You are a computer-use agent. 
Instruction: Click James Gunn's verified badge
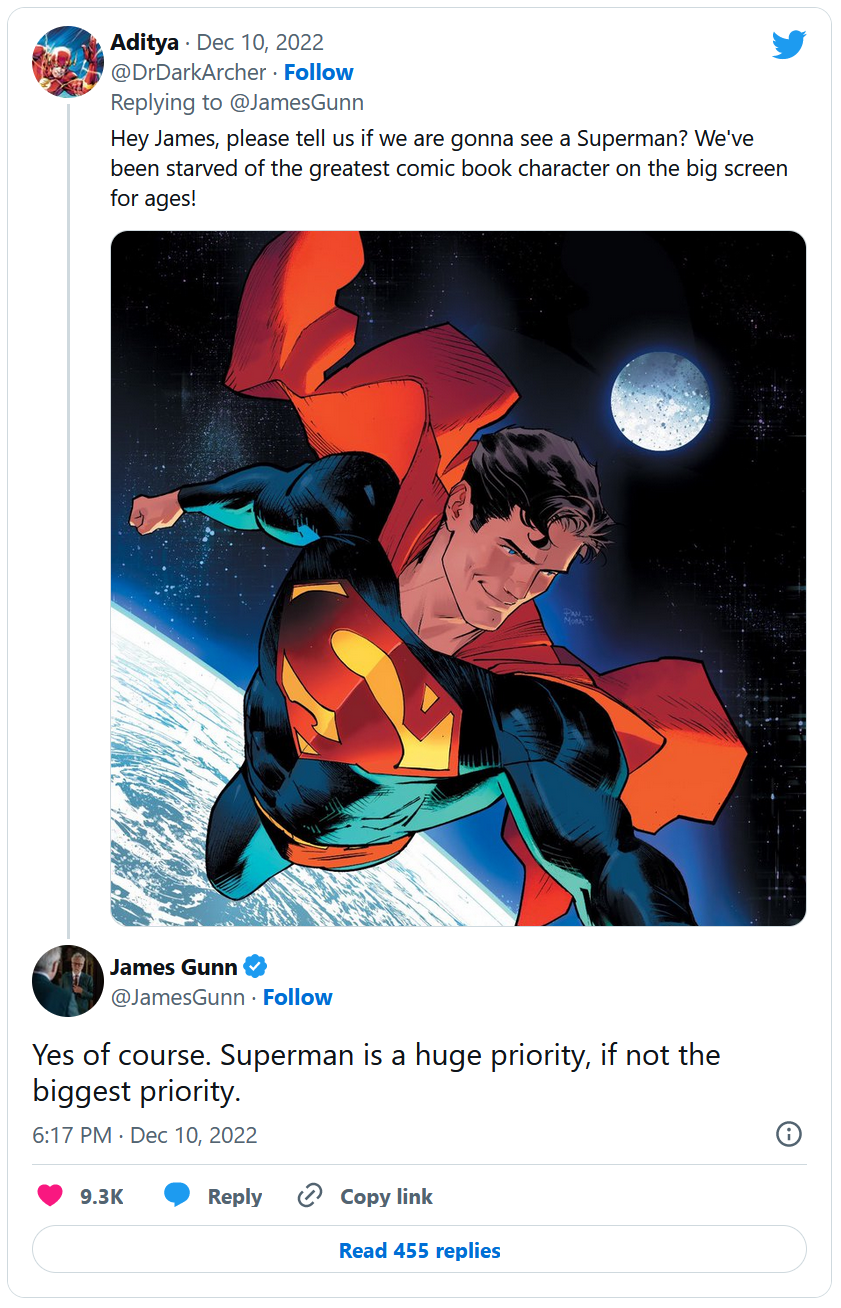coord(256,967)
